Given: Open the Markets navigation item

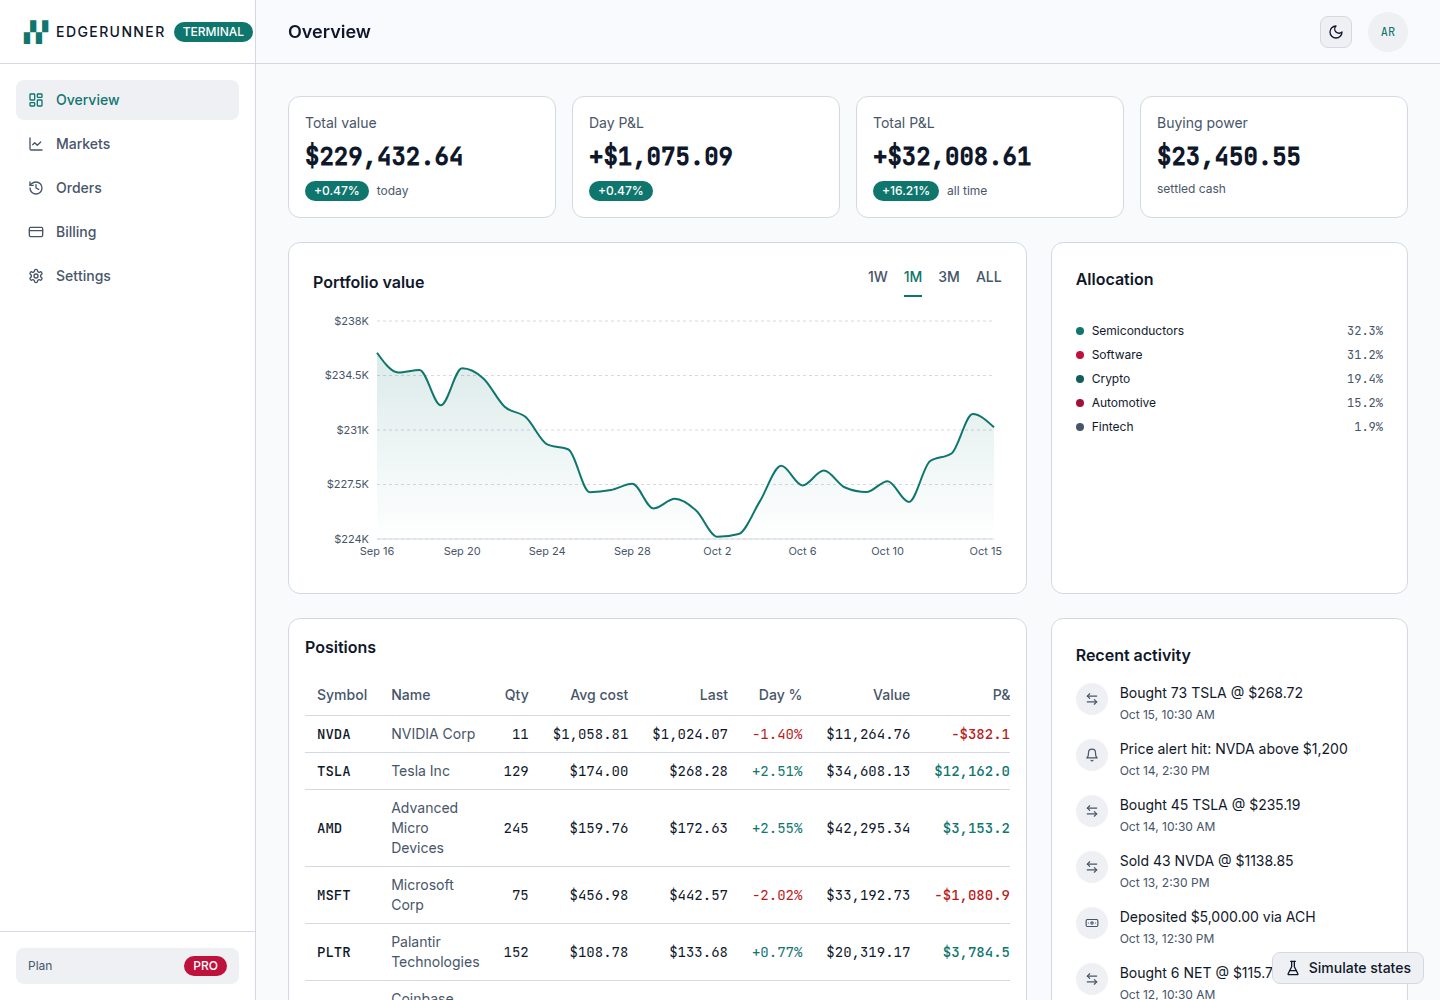Looking at the screenshot, I should (x=127, y=144).
